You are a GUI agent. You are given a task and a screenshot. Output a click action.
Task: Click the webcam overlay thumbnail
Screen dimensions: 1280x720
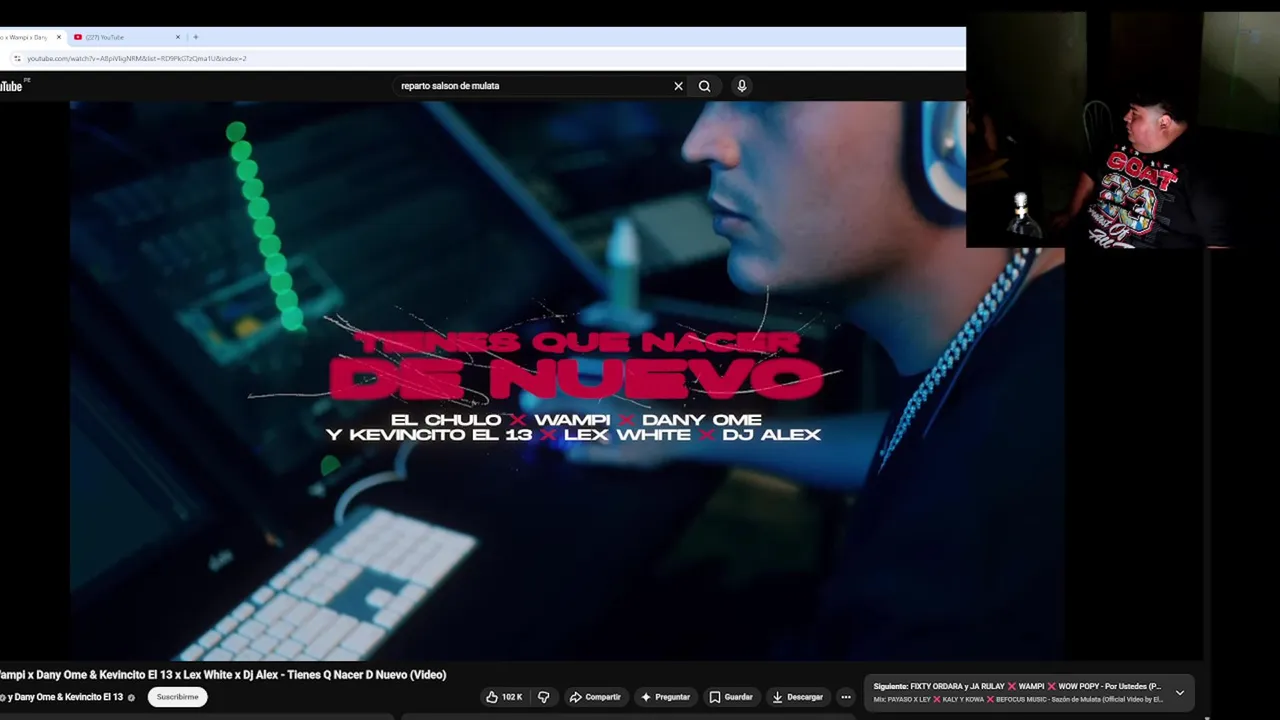[1123, 130]
